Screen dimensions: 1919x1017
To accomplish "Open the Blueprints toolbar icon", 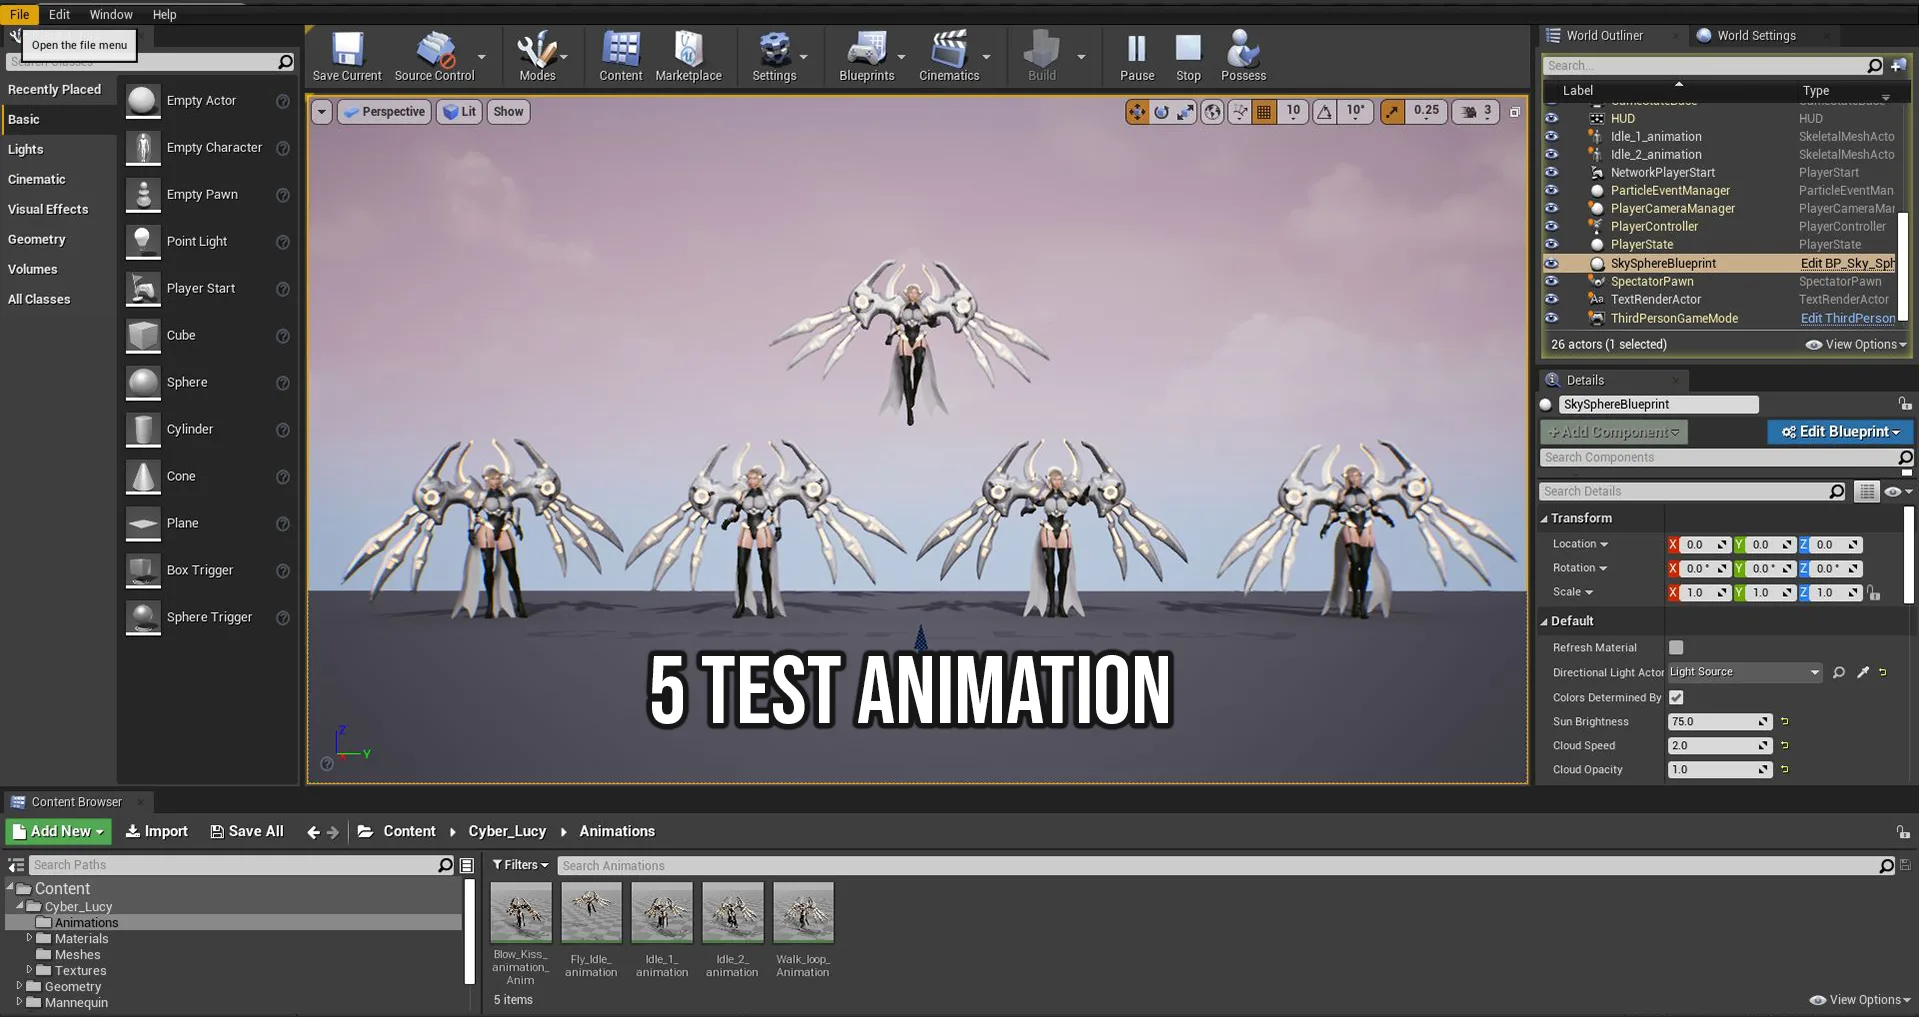I will (x=866, y=56).
